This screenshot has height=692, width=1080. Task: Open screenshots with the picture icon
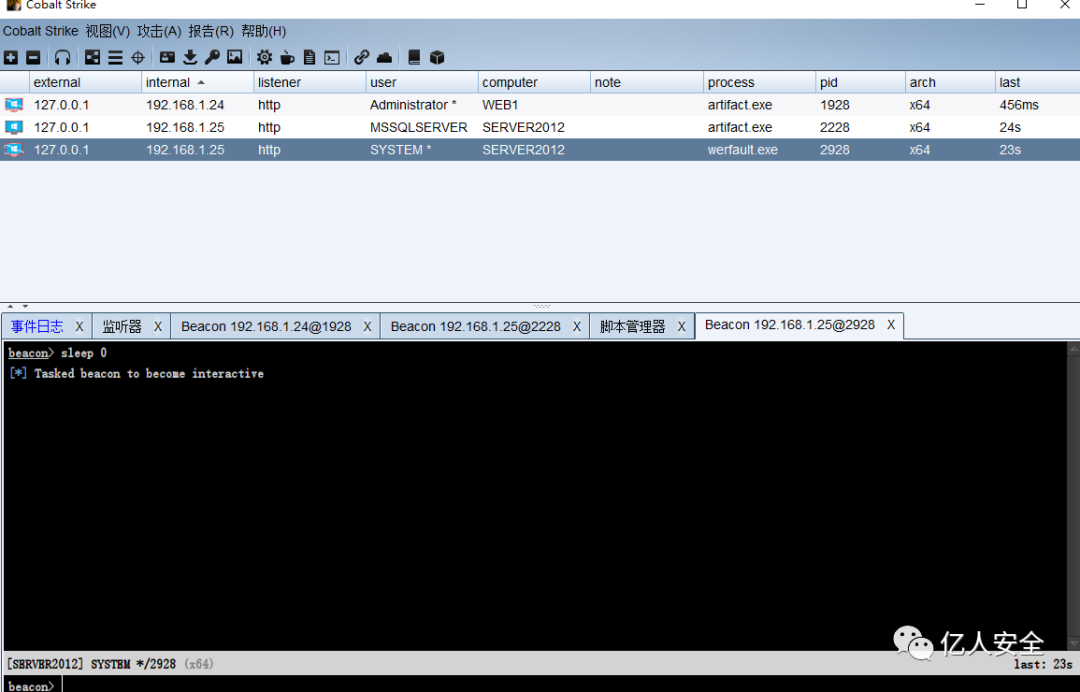pyautogui.click(x=235, y=58)
